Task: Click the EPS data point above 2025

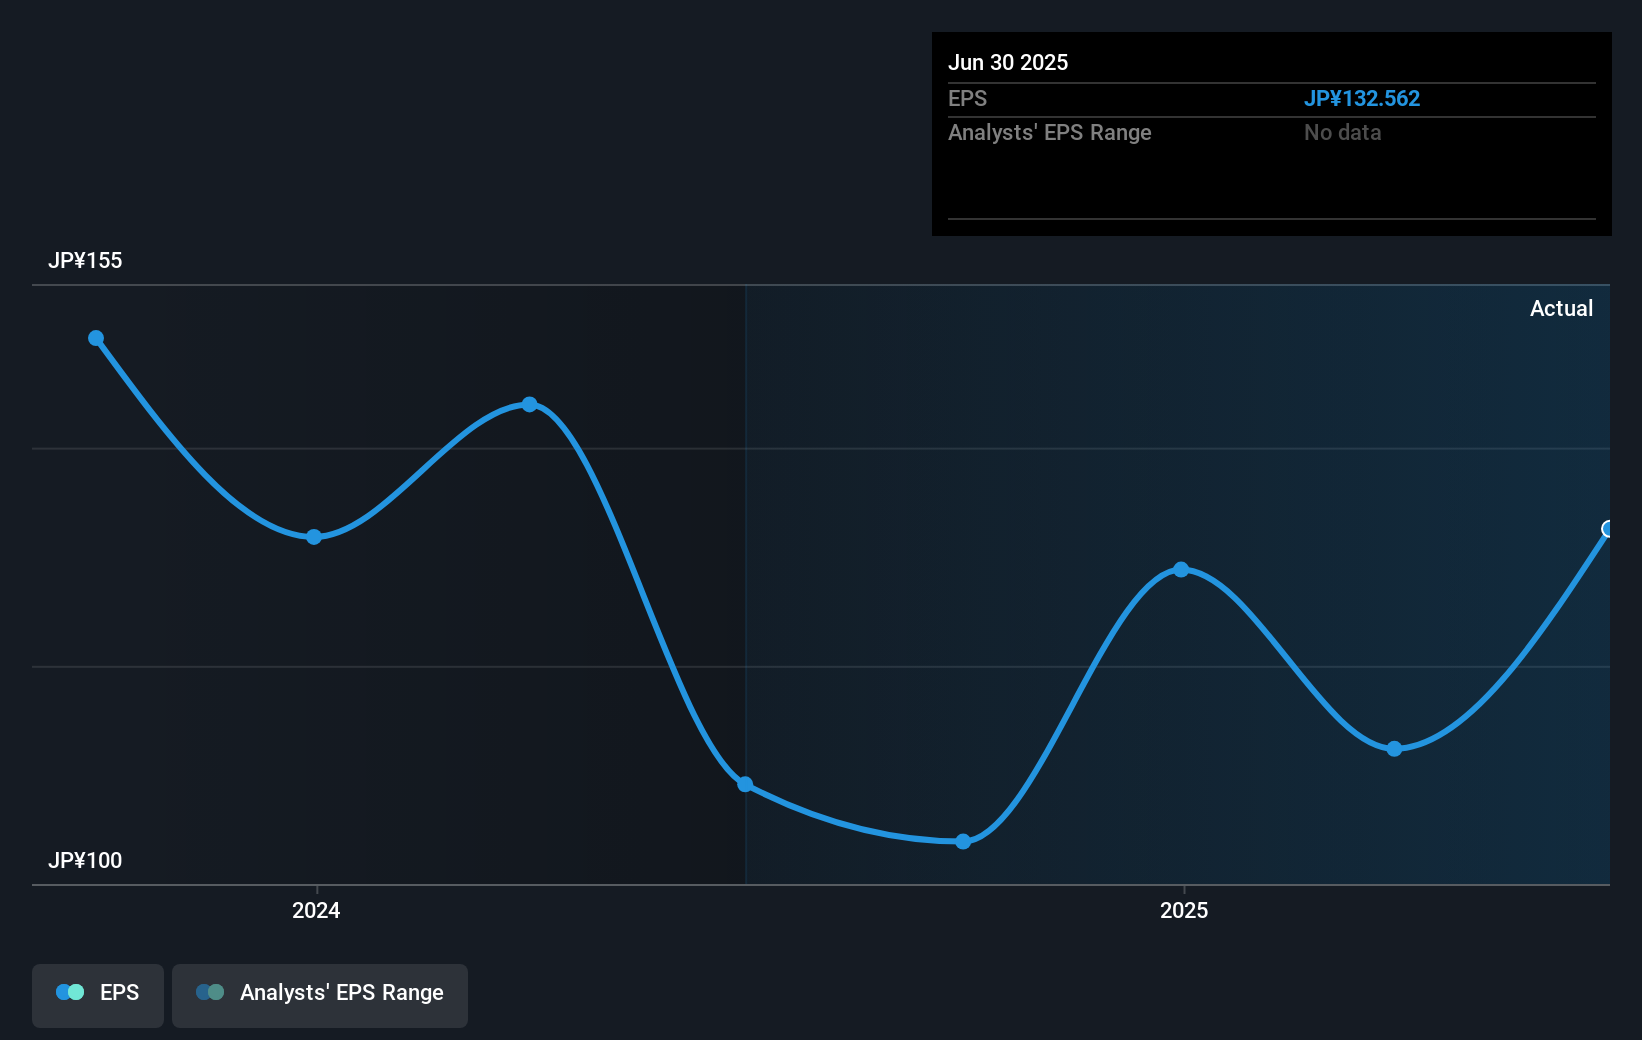Action: pyautogui.click(x=1181, y=570)
